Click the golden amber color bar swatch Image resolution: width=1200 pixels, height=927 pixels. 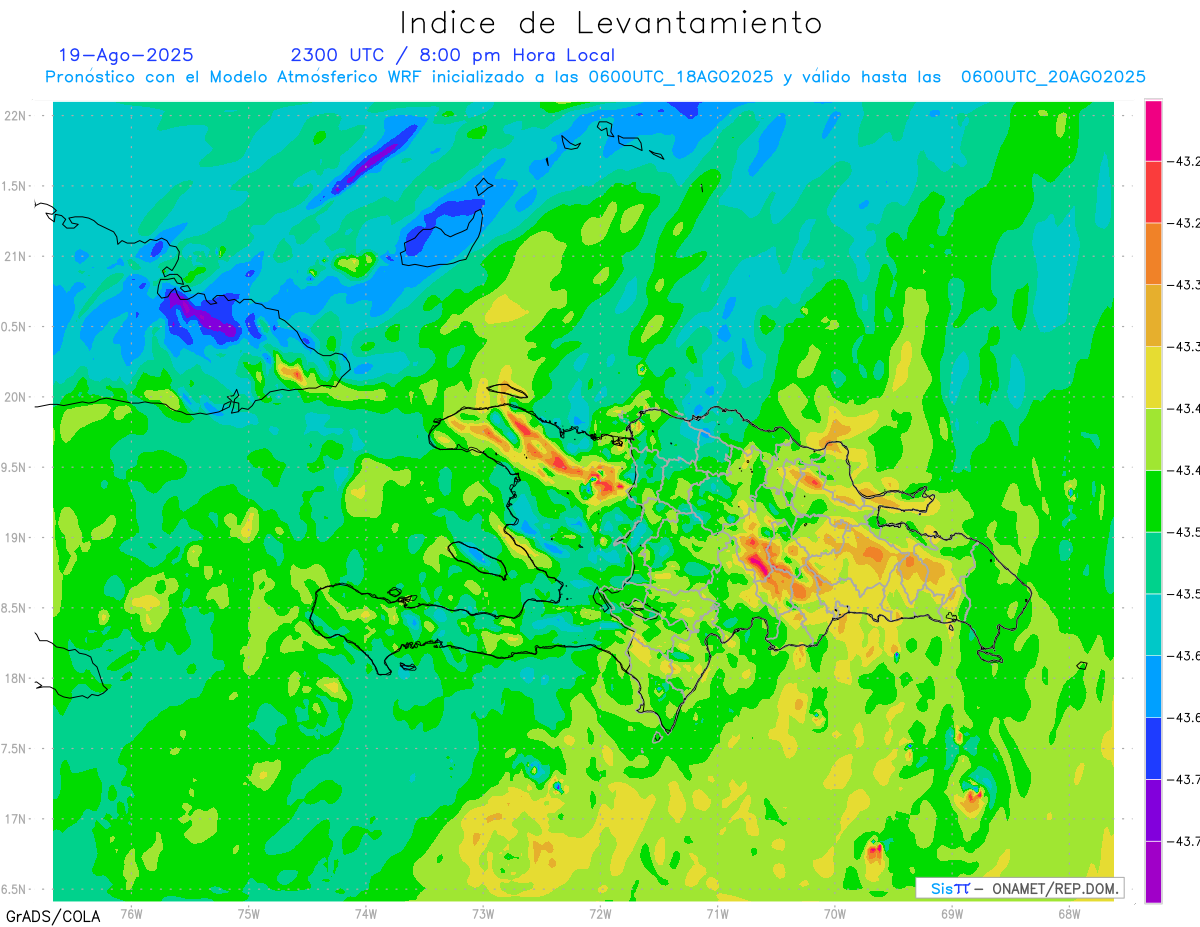tap(1153, 315)
